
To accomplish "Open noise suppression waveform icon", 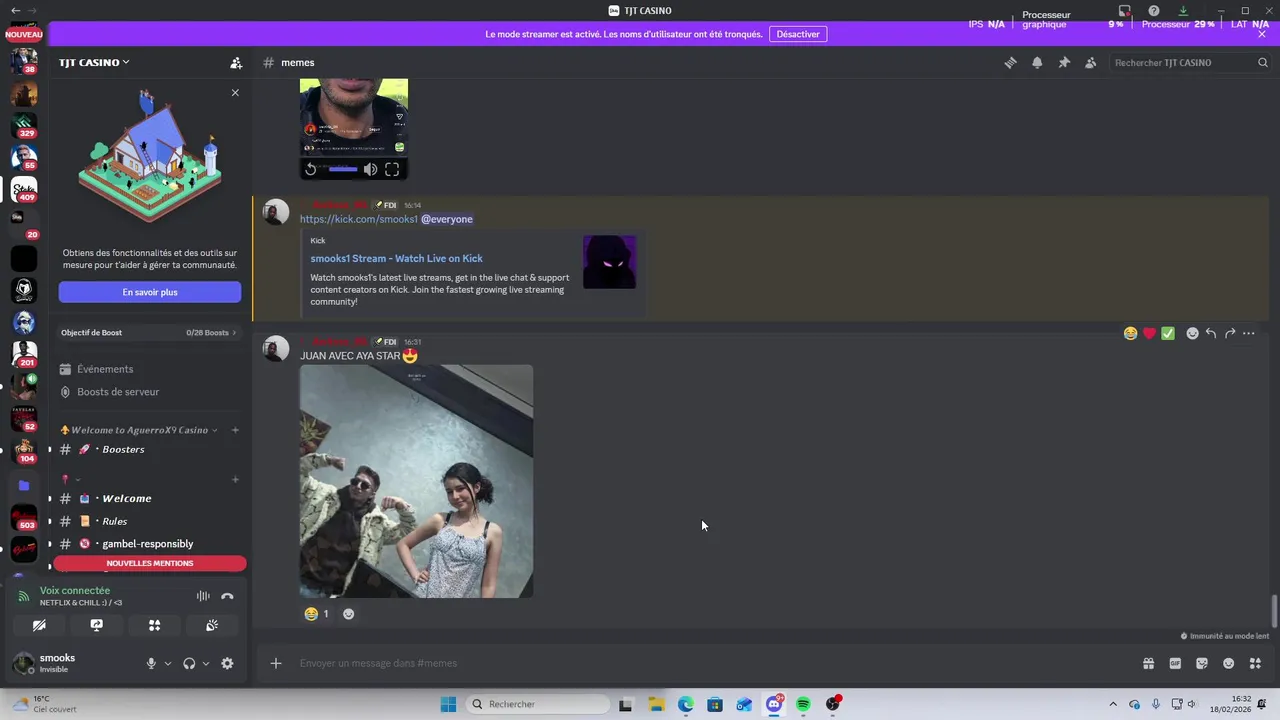I will coord(203,596).
